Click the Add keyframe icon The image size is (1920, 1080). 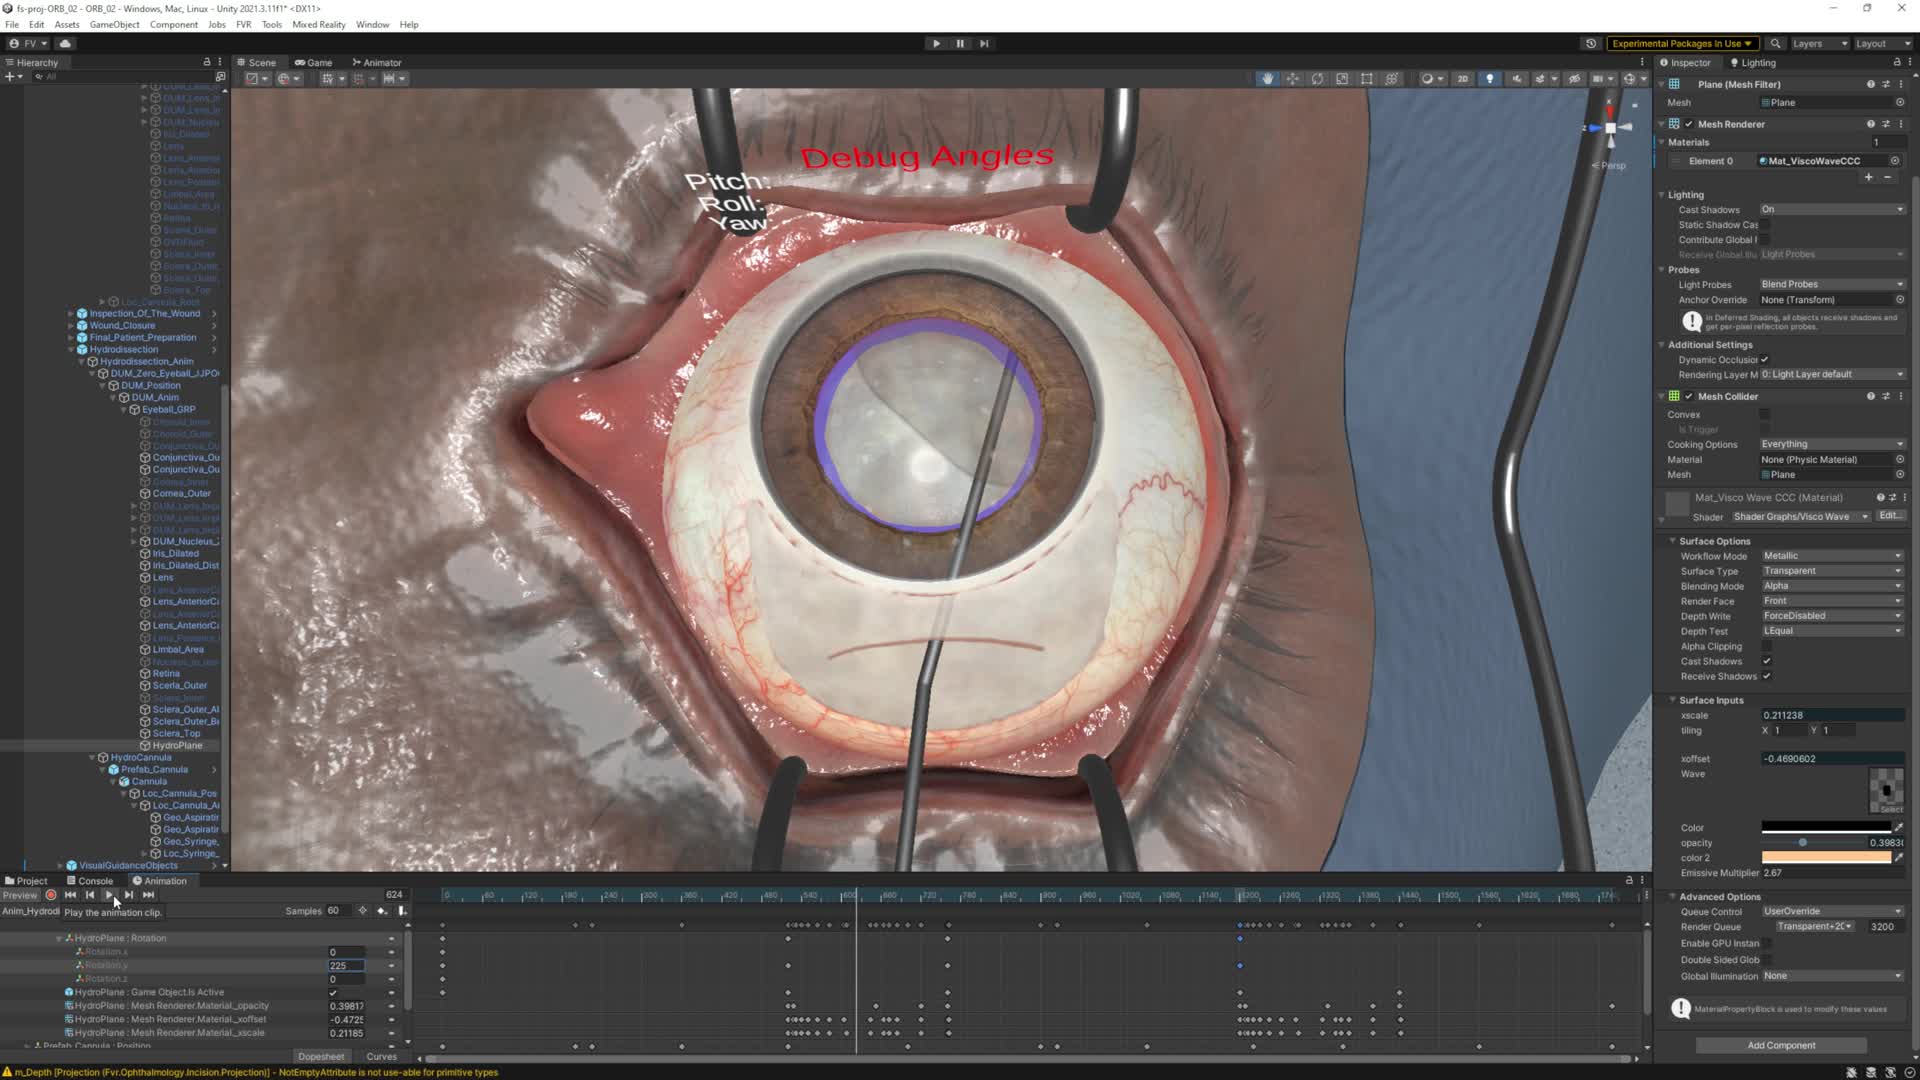point(381,911)
